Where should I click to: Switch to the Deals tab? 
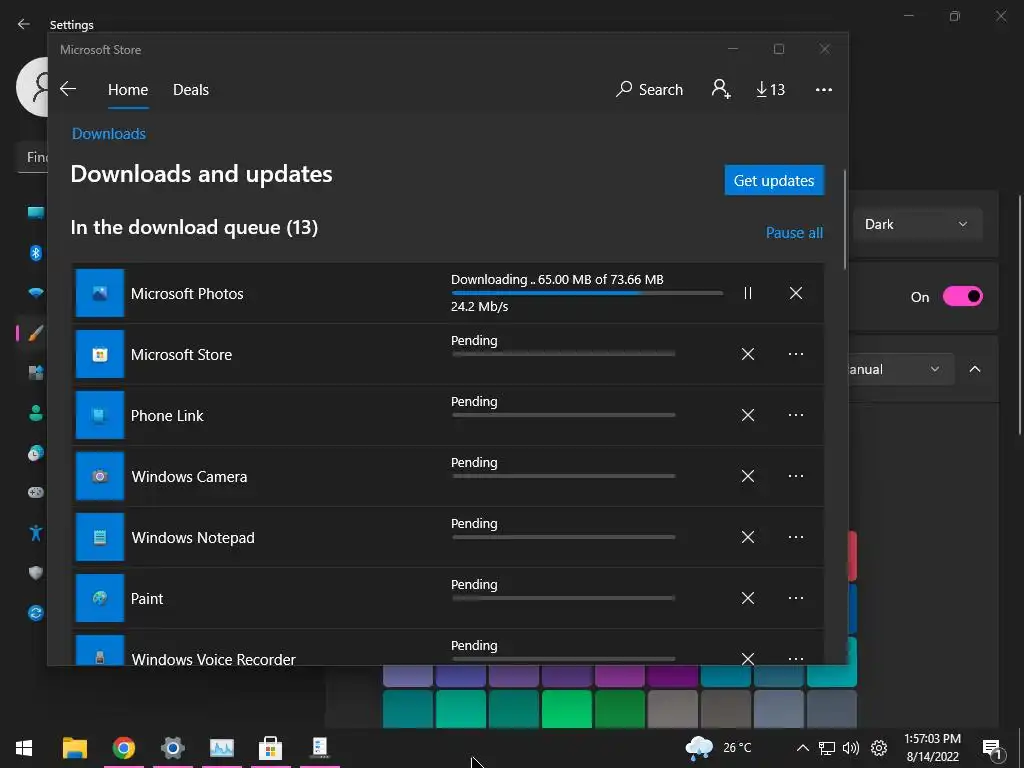tap(191, 89)
